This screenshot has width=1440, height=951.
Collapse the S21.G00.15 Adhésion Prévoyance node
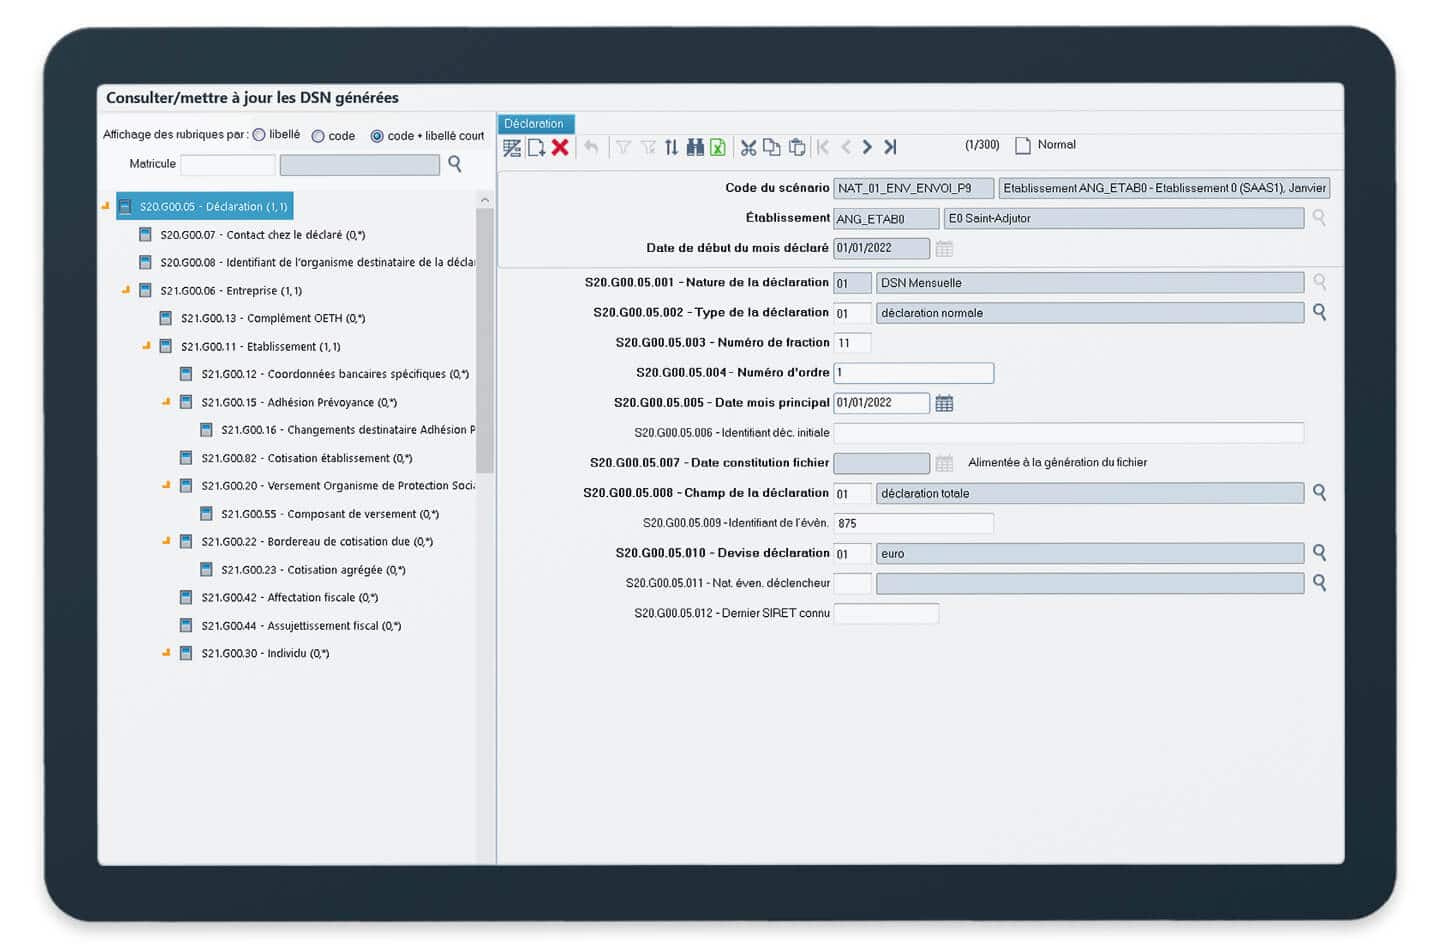[167, 402]
